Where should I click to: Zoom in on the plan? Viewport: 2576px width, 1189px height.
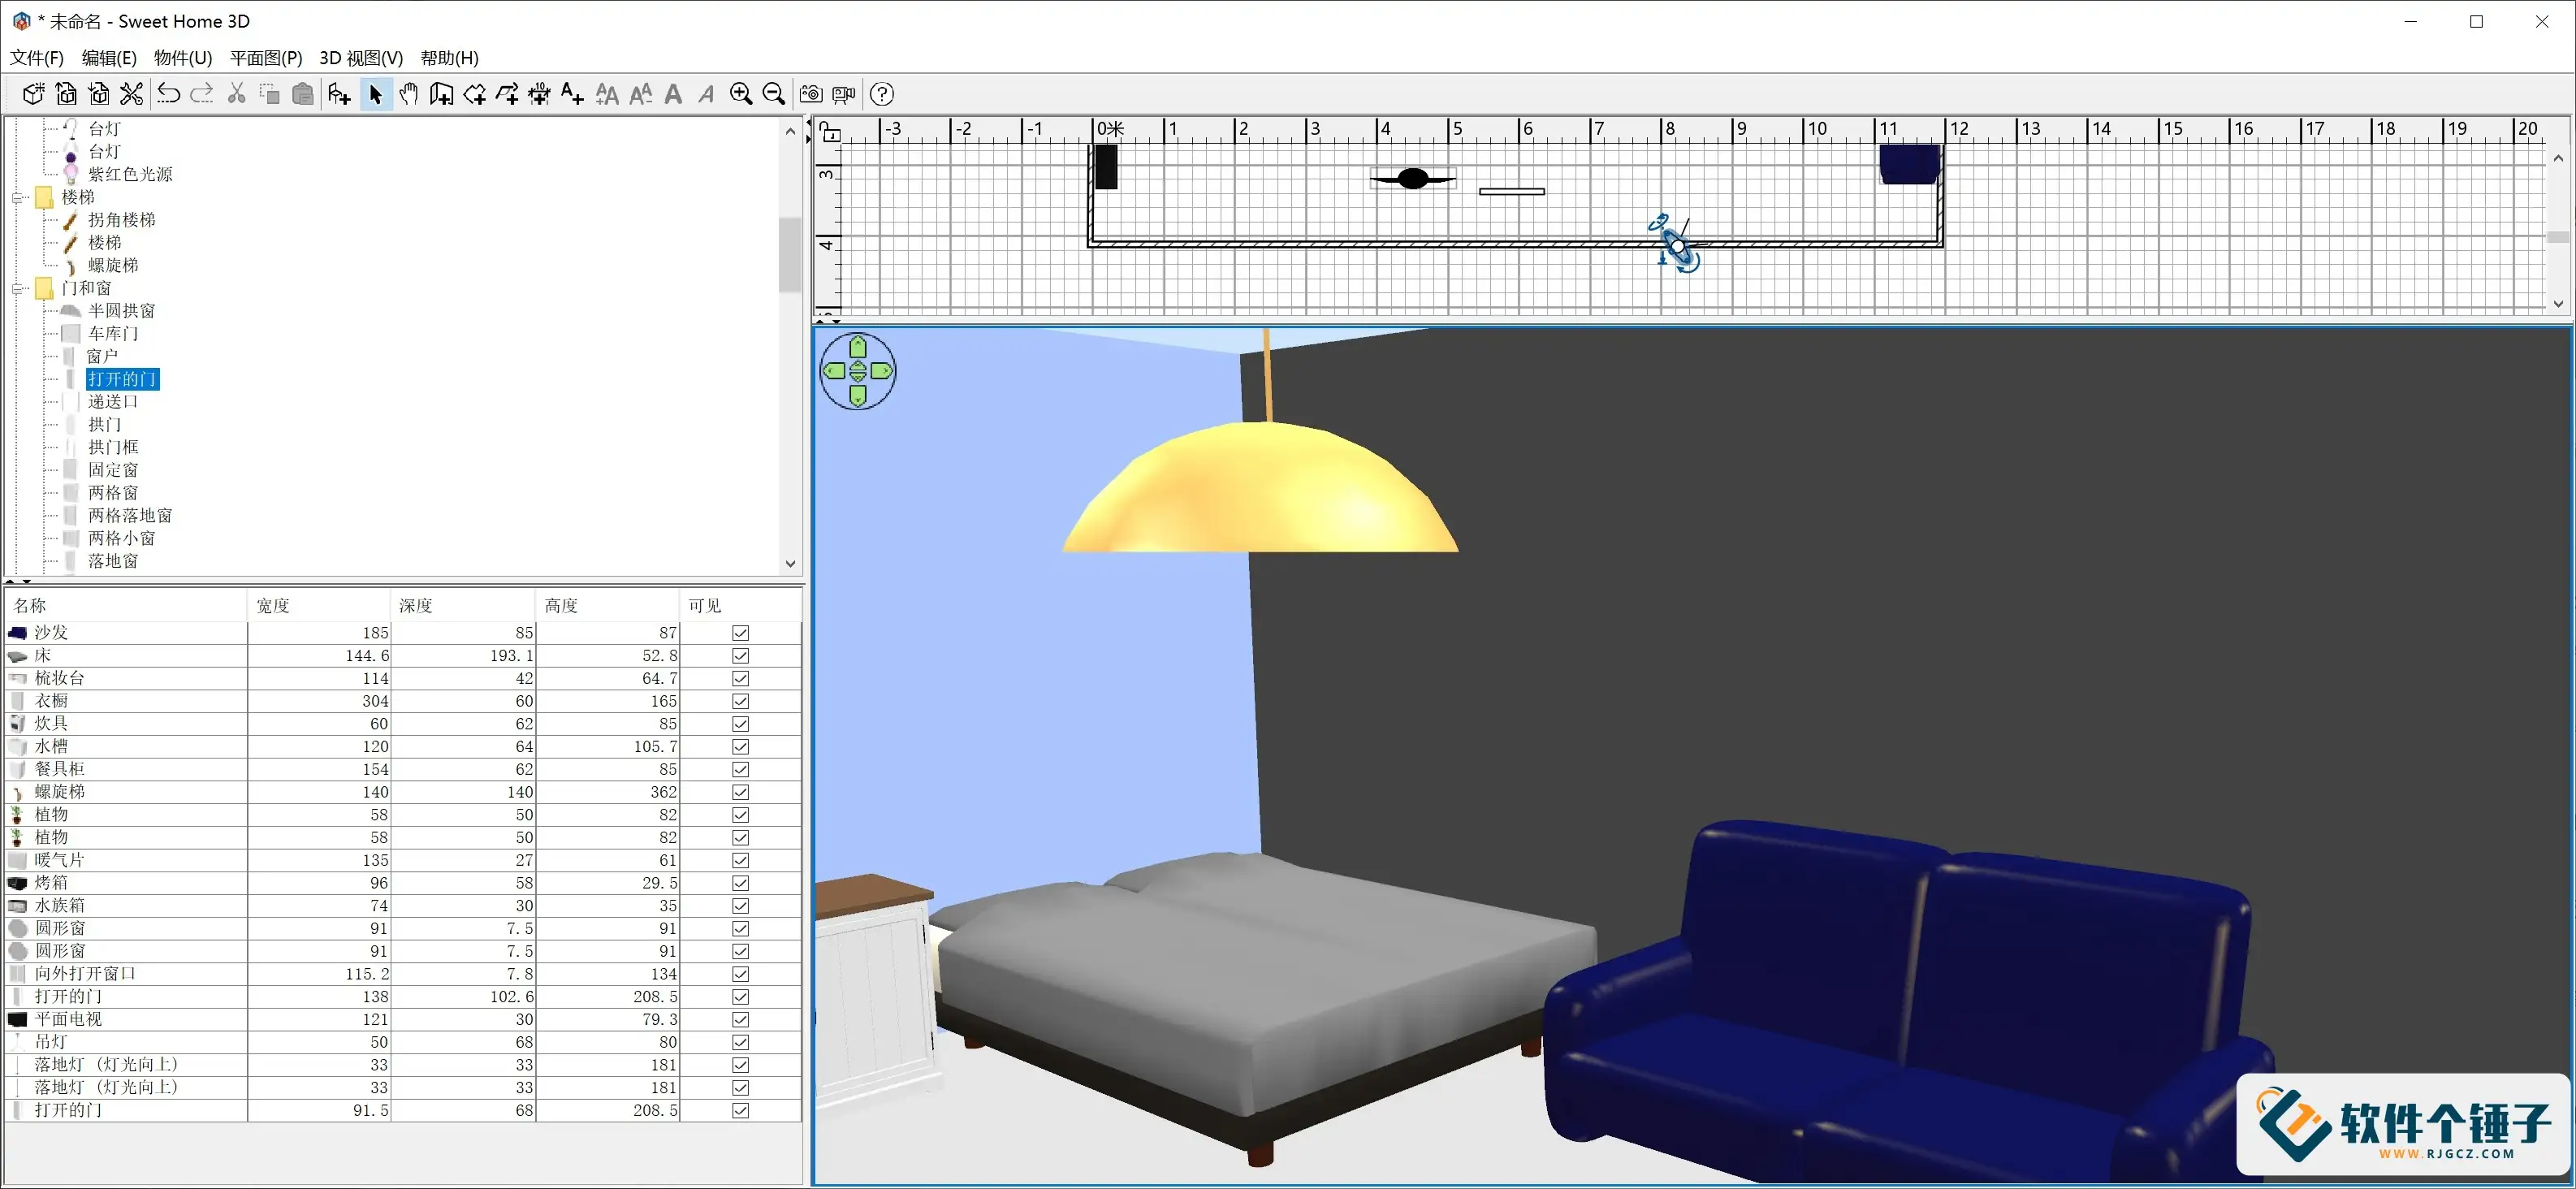741,94
